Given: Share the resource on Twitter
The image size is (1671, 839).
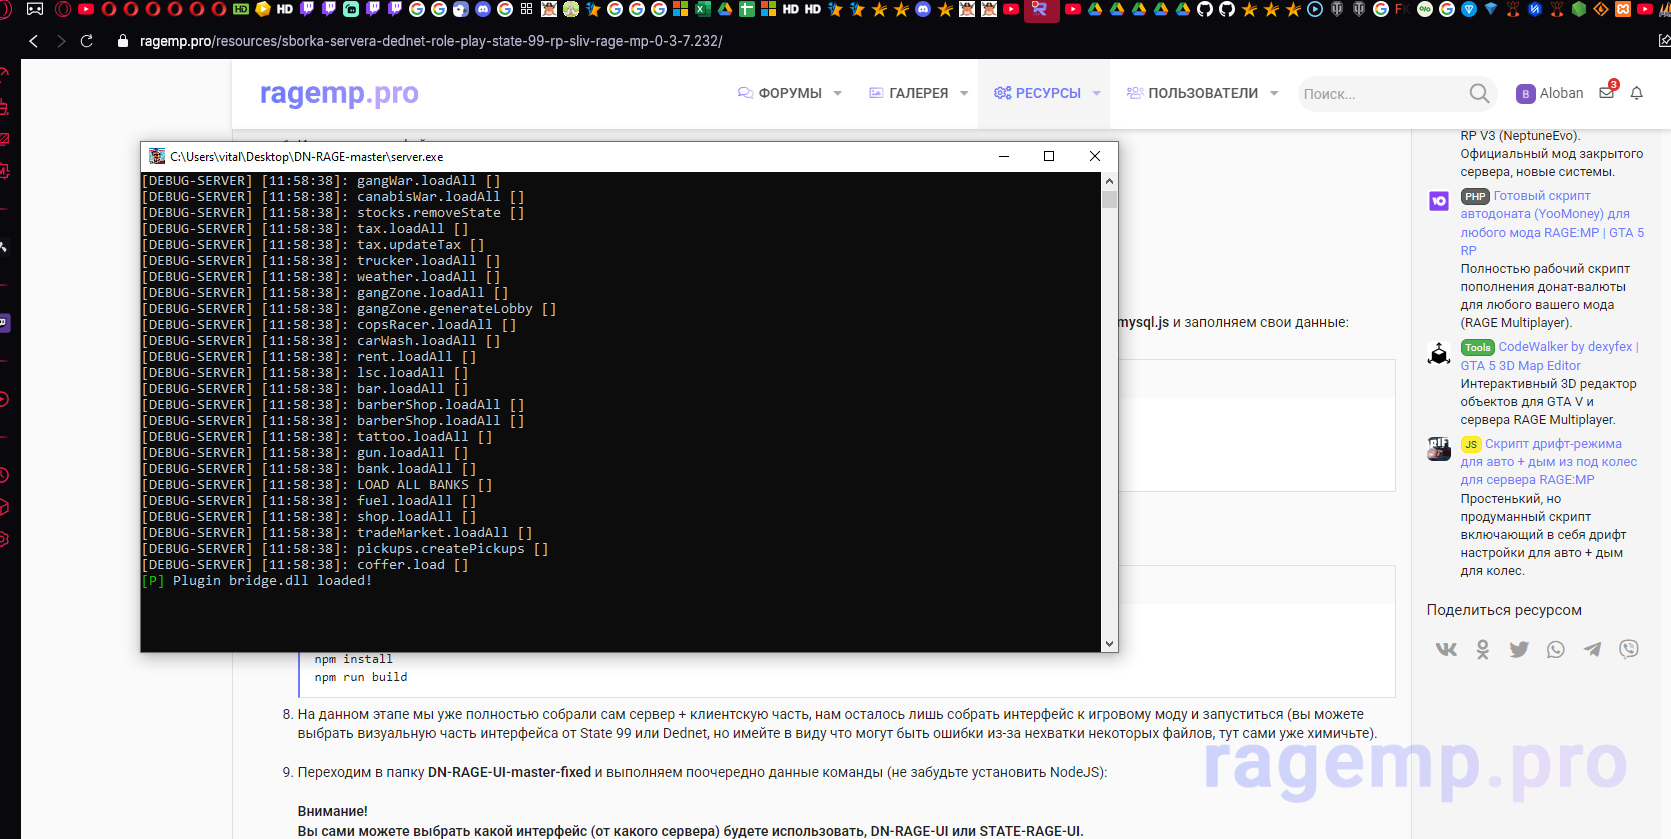Looking at the screenshot, I should (x=1519, y=649).
